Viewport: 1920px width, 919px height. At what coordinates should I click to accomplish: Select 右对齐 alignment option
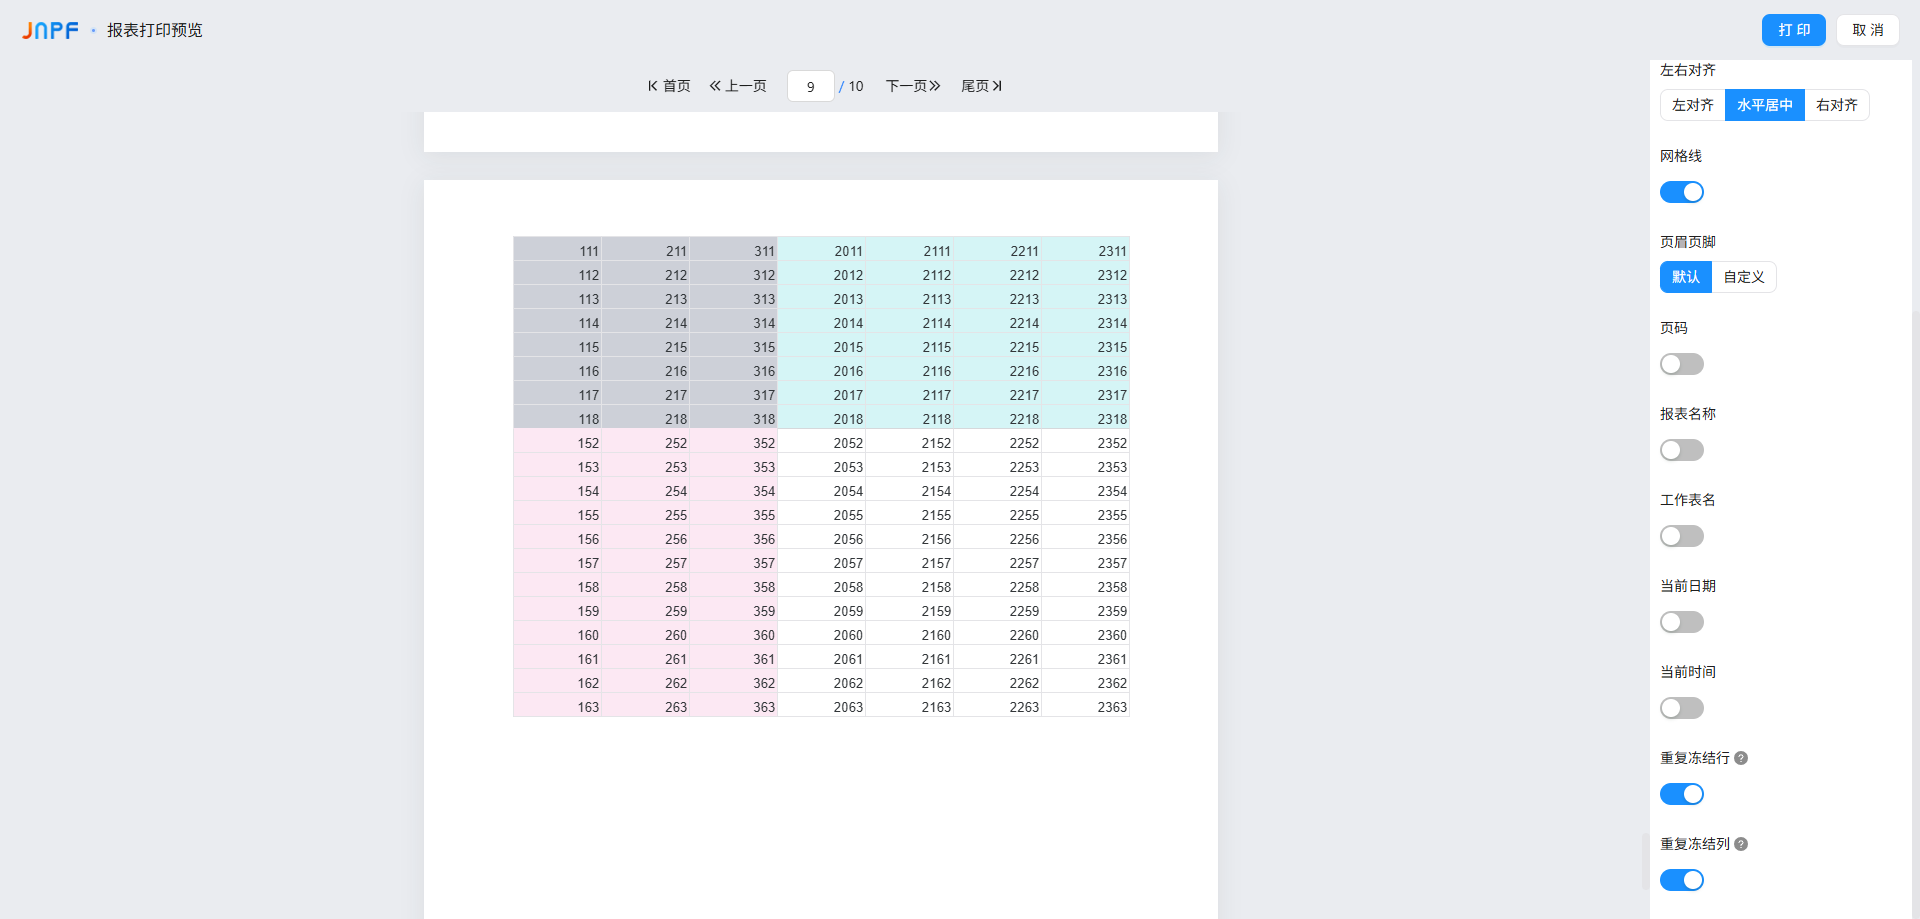click(x=1836, y=105)
